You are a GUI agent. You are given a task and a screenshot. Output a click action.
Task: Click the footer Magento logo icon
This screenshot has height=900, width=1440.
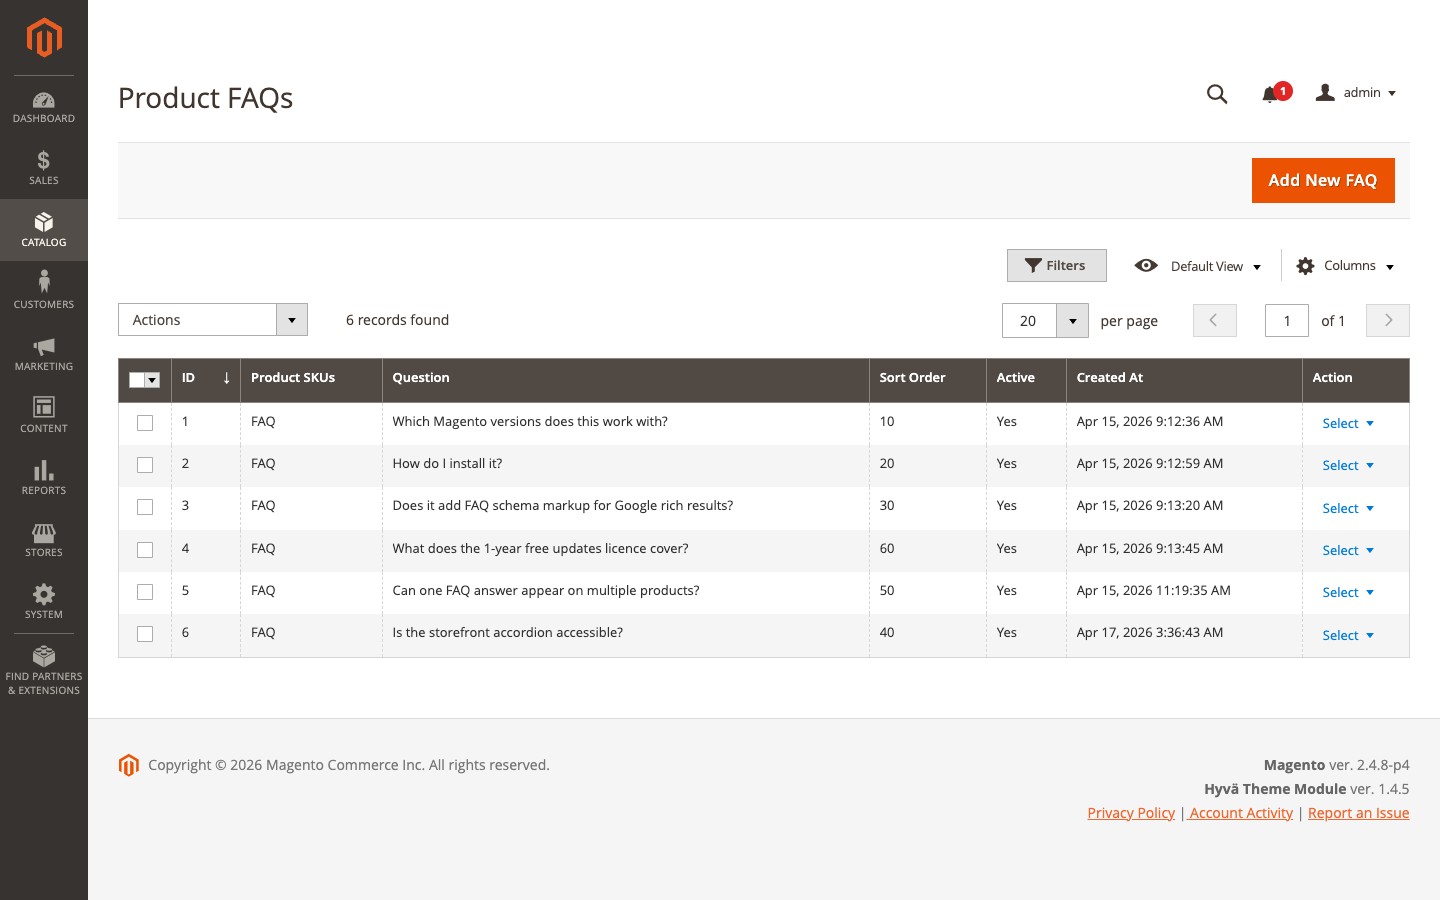129,765
